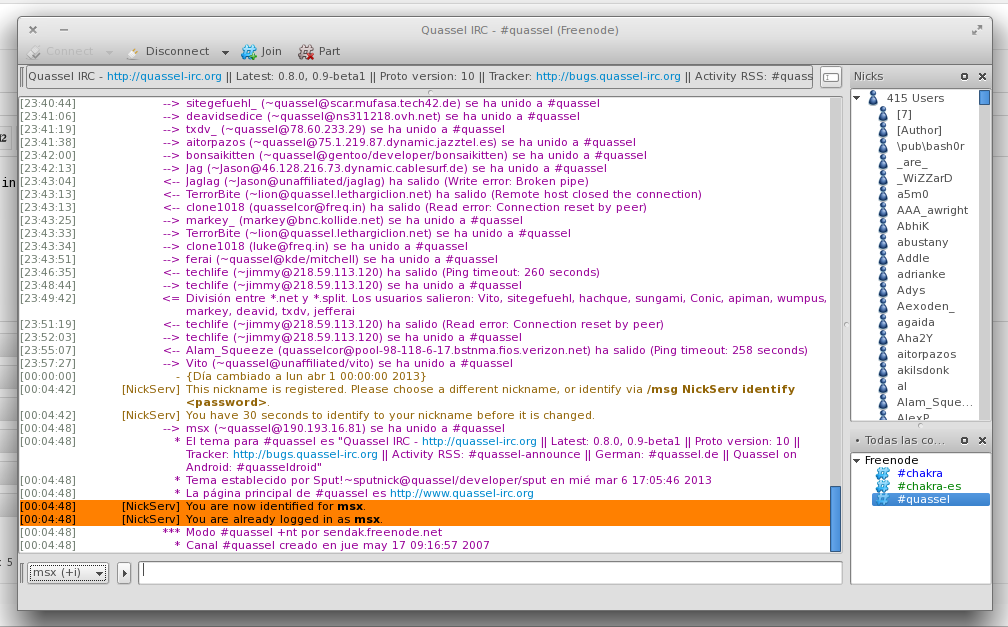Select user abustany in nick list
1008x627 pixels.
click(922, 242)
